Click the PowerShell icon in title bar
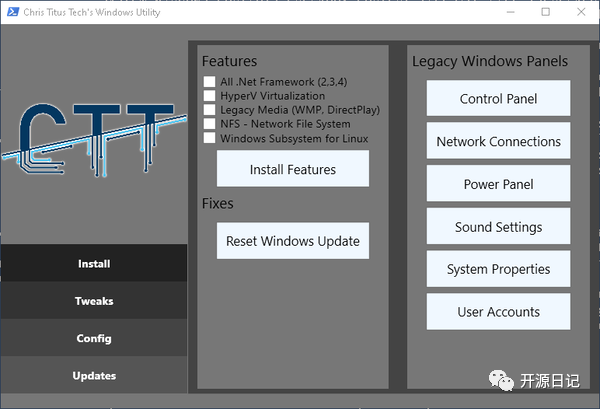The width and height of the screenshot is (600, 409). pyautogui.click(x=13, y=12)
